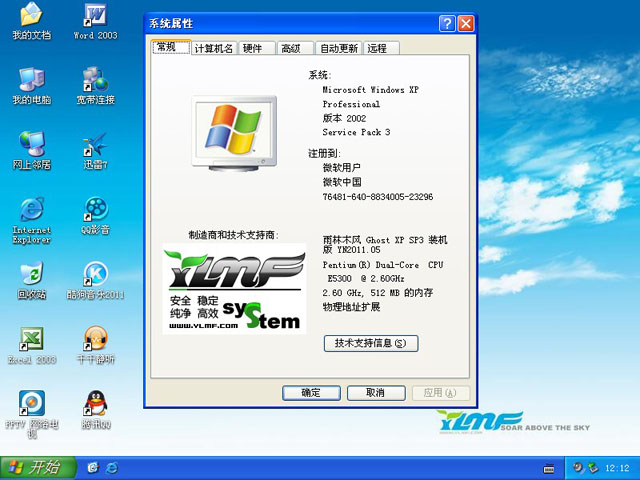Click the 物理地址扩展 text
The image size is (640, 480).
pyautogui.click(x=351, y=307)
